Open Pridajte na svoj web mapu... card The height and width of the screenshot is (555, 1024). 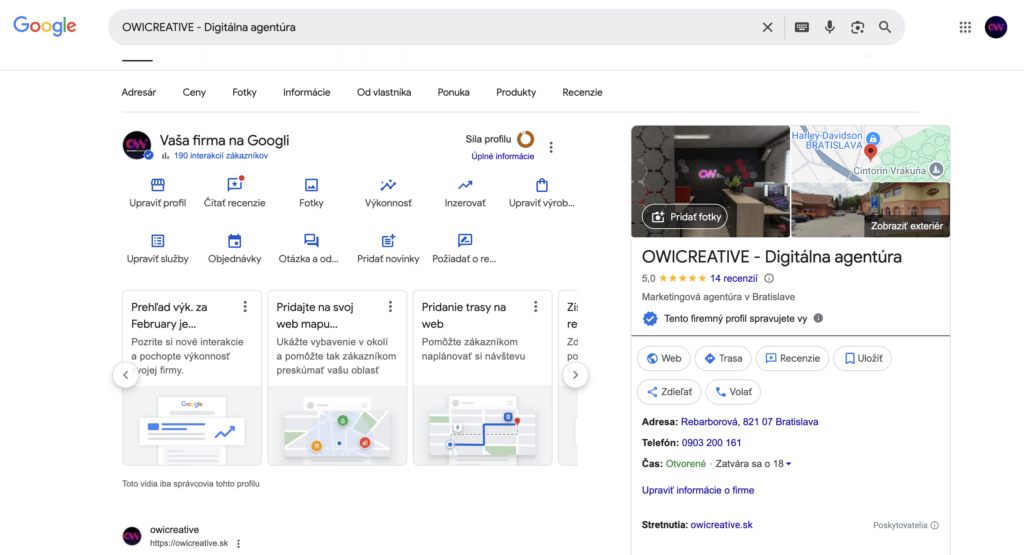click(x=337, y=378)
